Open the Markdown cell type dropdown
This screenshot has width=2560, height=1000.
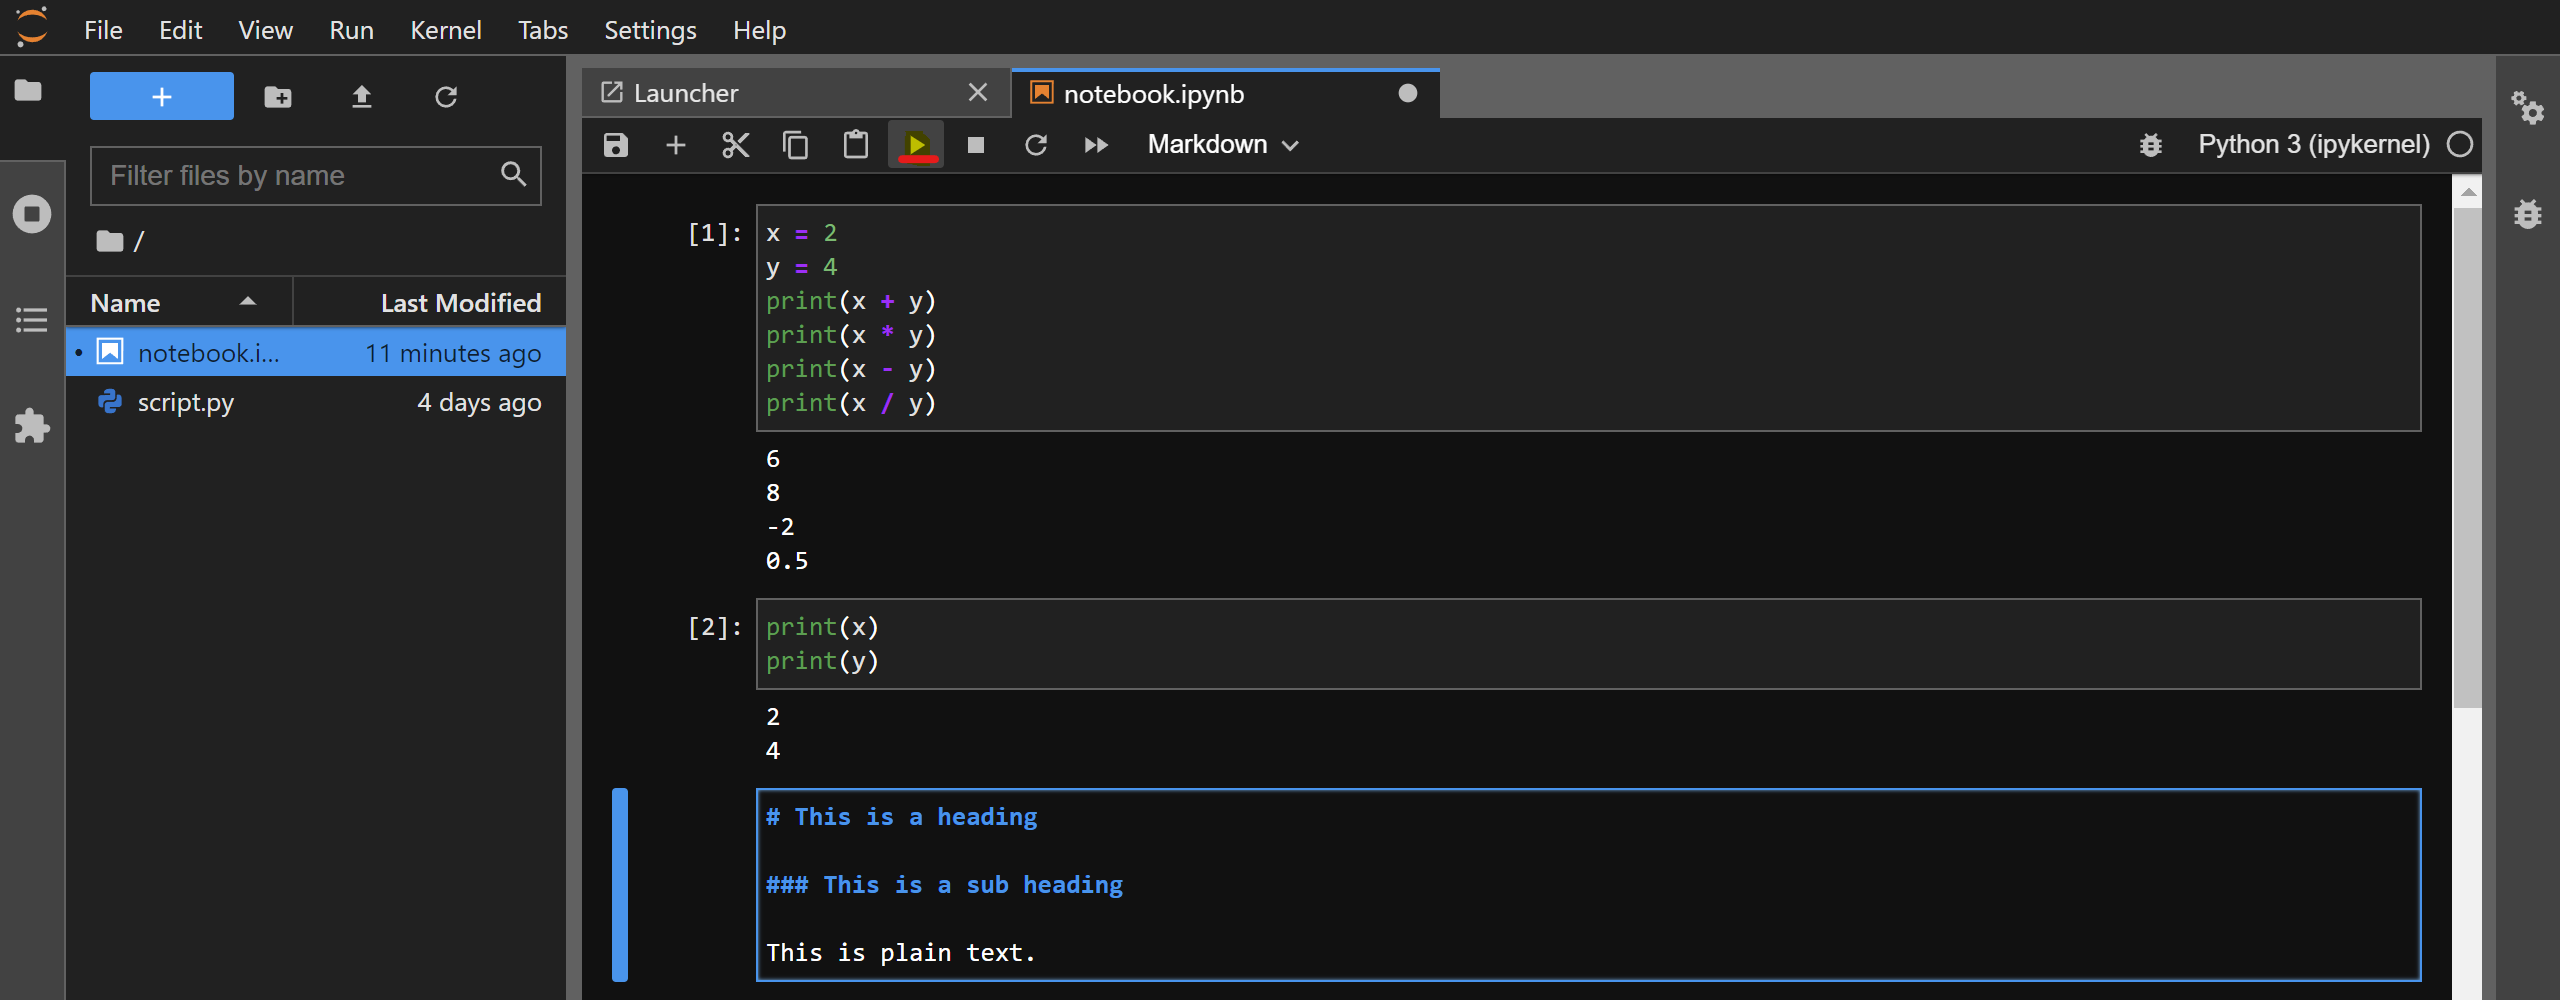tap(1223, 145)
